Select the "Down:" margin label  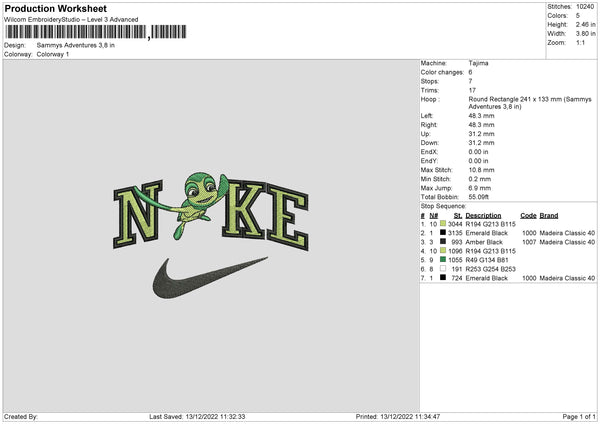[x=429, y=143]
